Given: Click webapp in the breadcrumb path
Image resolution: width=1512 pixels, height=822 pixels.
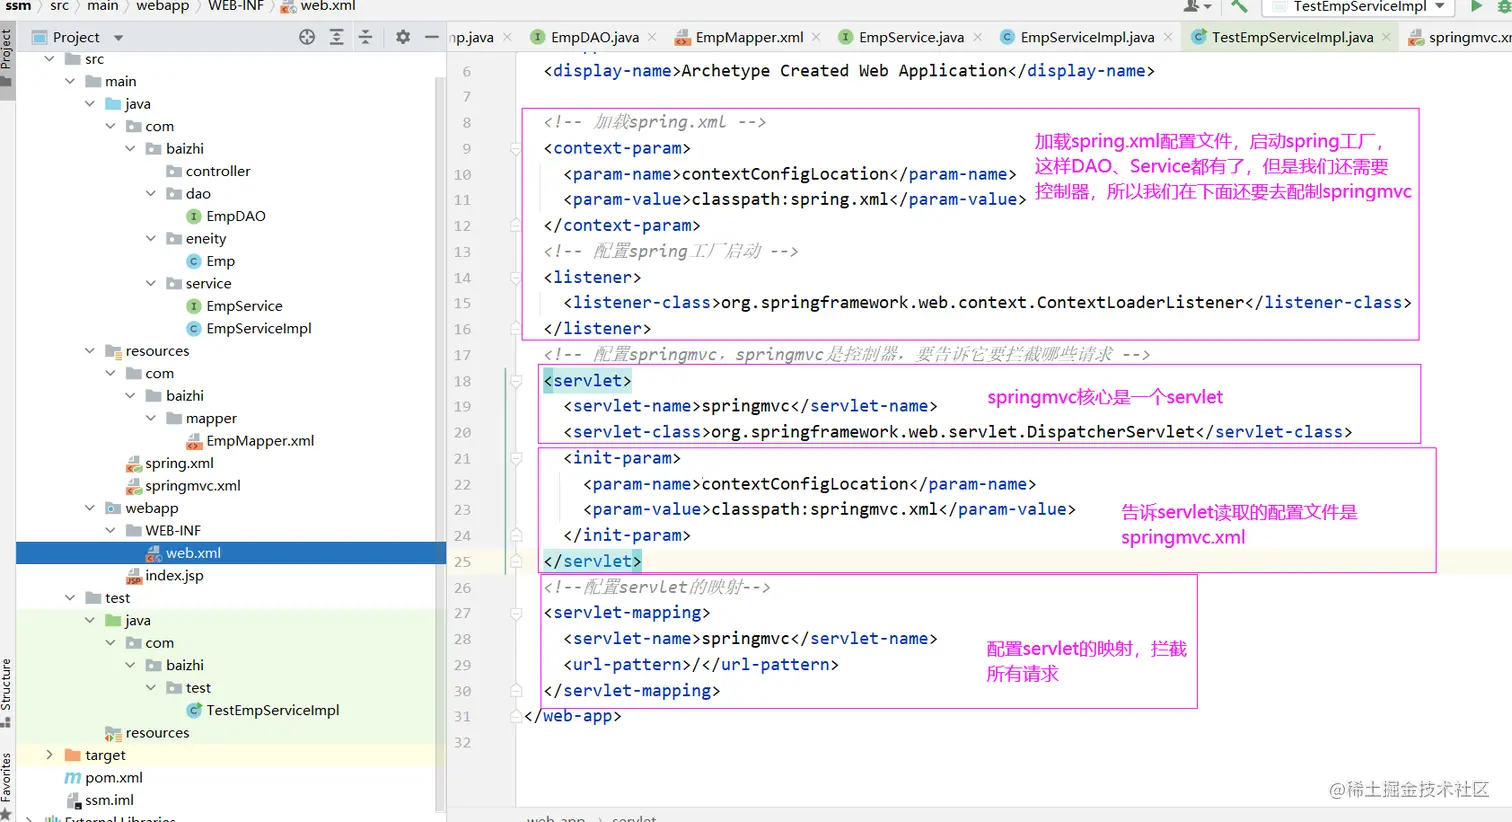Looking at the screenshot, I should coord(162,6).
